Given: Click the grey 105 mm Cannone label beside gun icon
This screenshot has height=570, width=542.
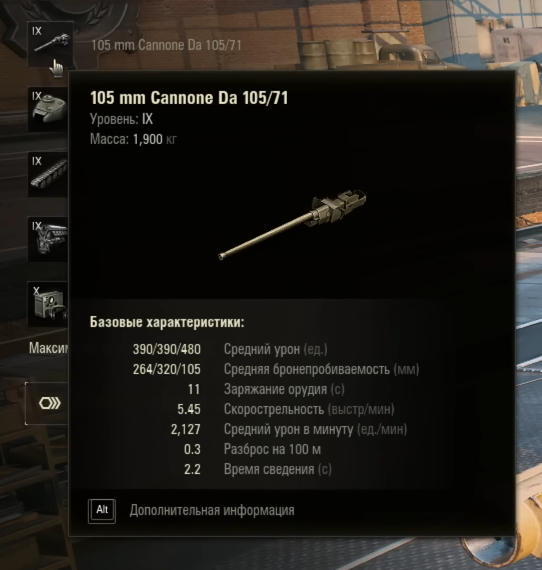Looking at the screenshot, I should (166, 45).
